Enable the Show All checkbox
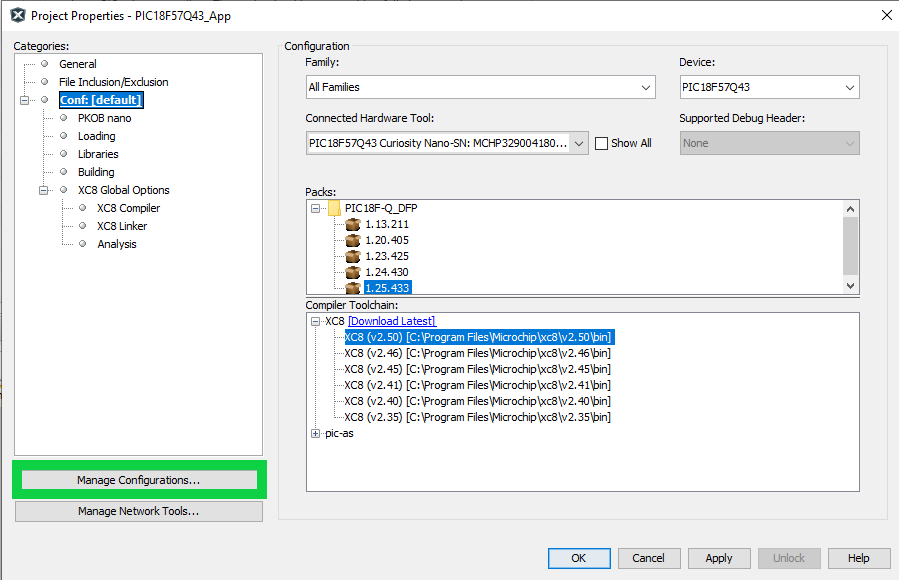This screenshot has height=580, width=899. coord(601,143)
